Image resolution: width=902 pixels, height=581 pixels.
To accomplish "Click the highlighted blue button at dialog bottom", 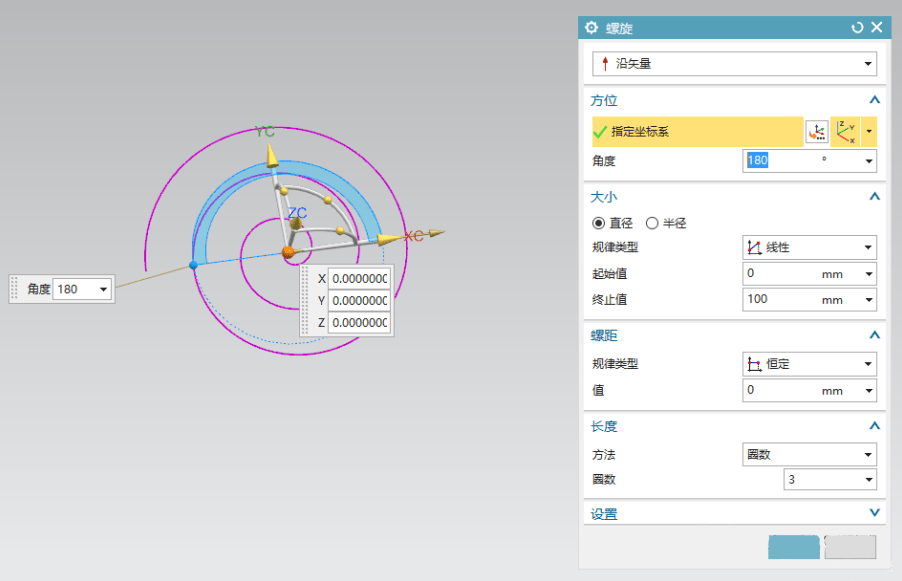I will point(794,547).
